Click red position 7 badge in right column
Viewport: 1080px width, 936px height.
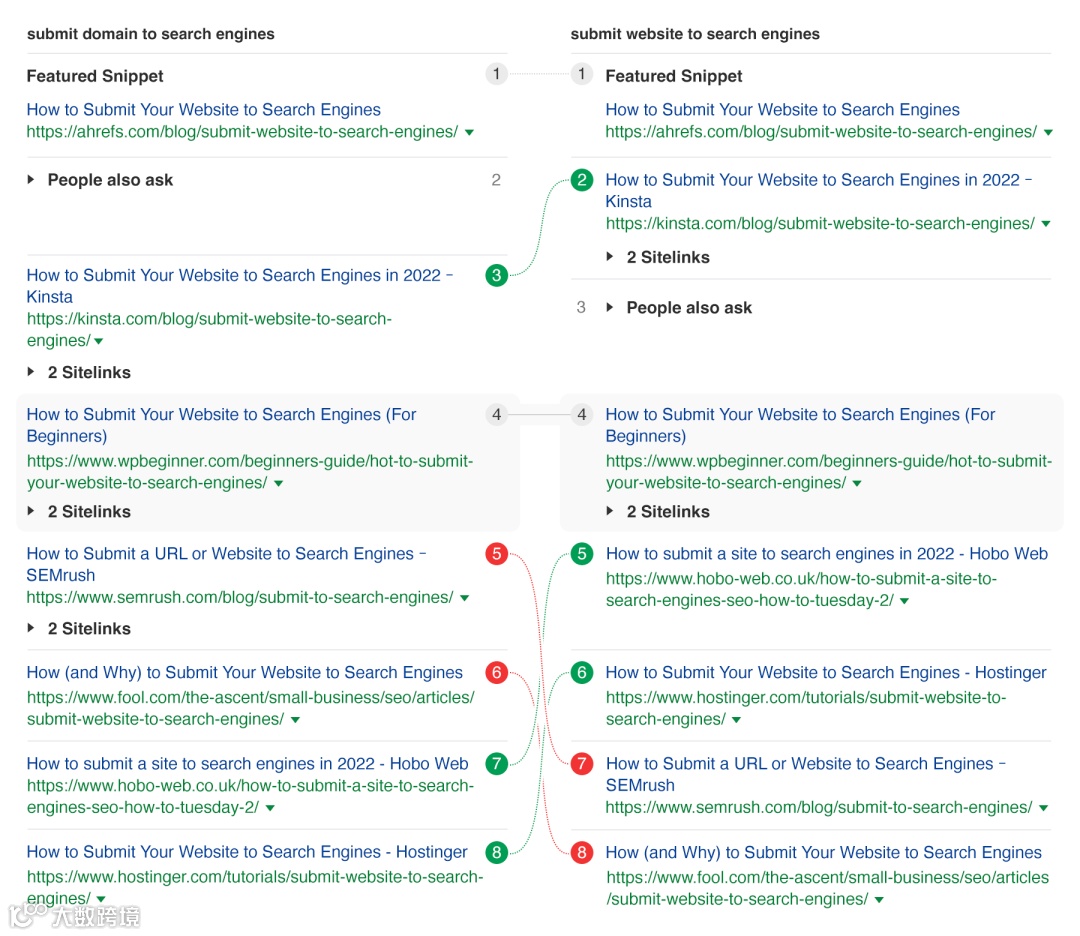pos(582,764)
